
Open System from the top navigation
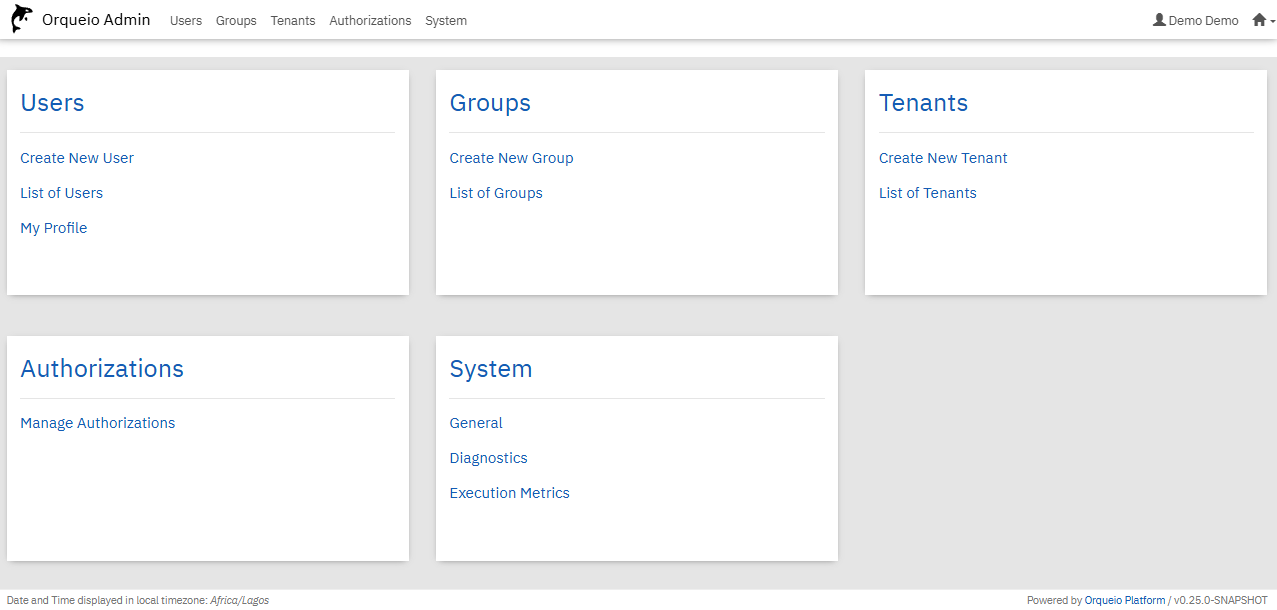click(446, 21)
